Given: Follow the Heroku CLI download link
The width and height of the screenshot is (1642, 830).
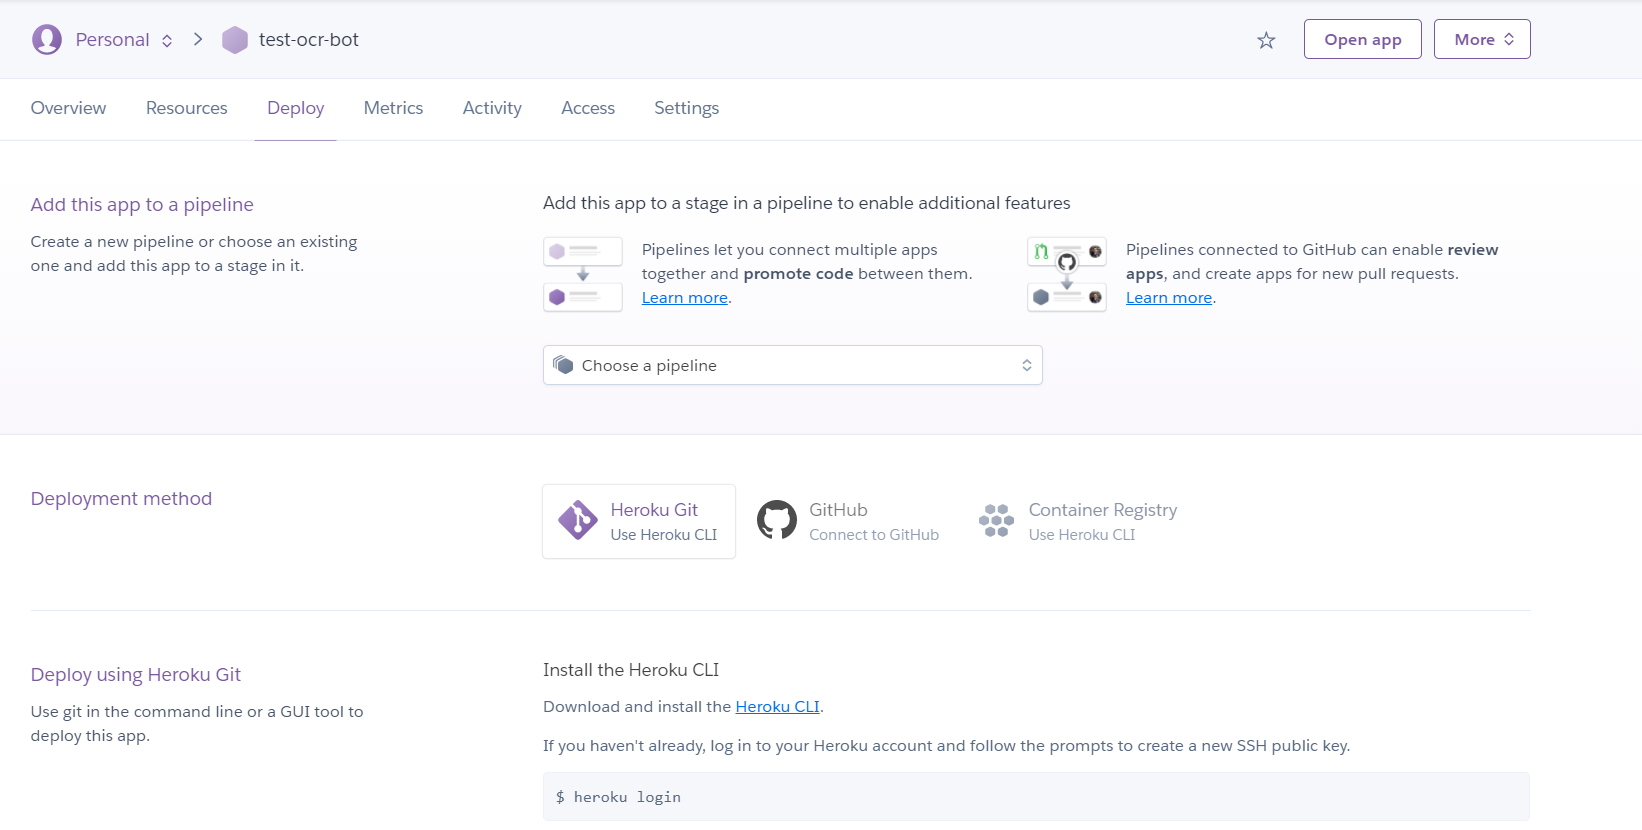Looking at the screenshot, I should point(777,706).
